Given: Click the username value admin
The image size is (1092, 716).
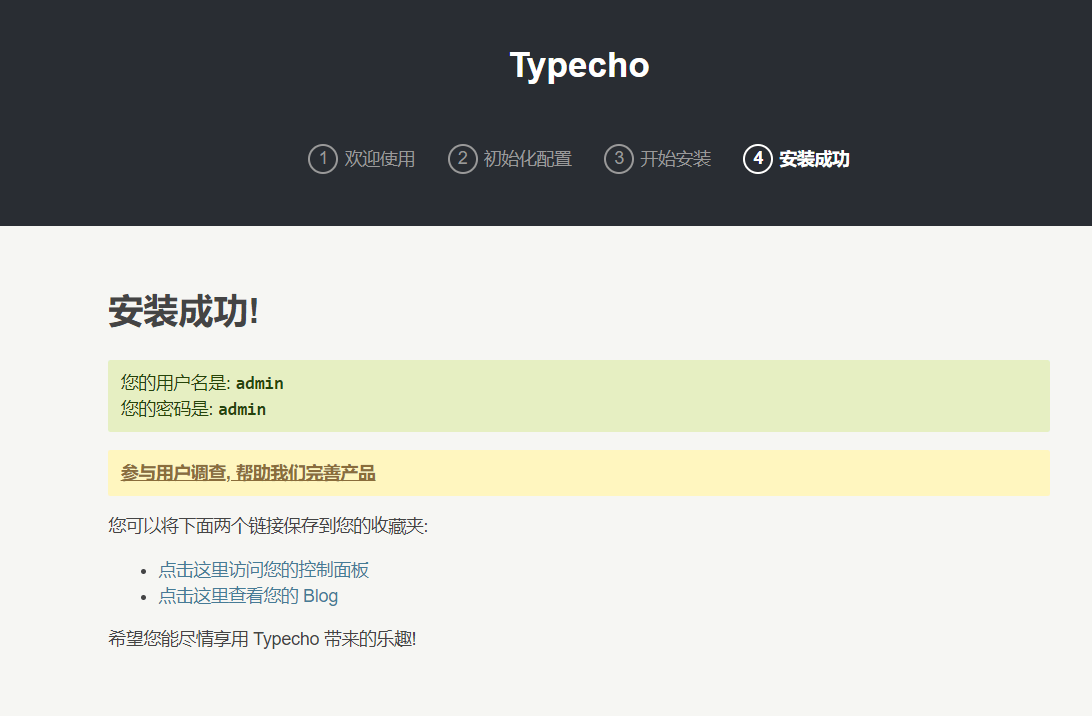Looking at the screenshot, I should [260, 383].
